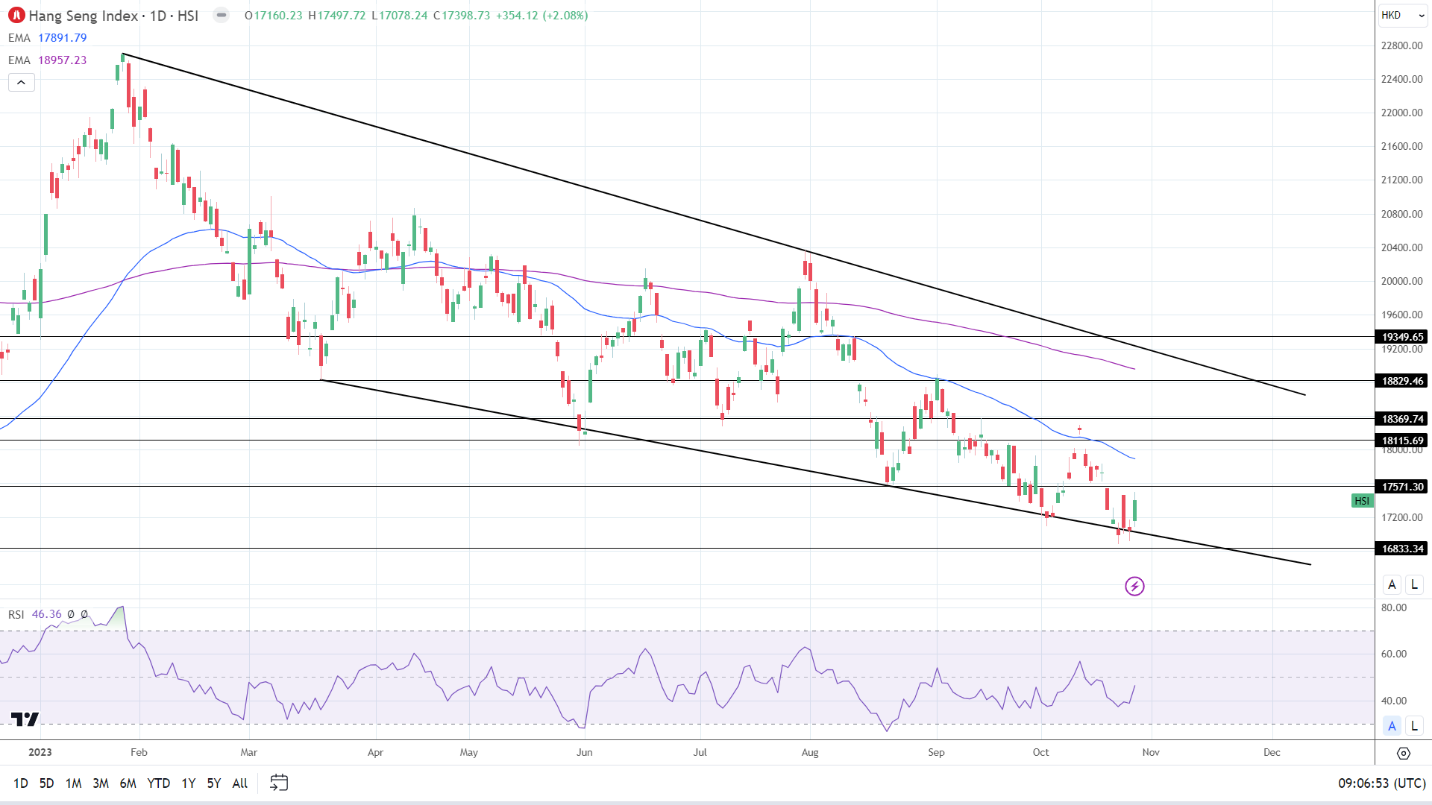
Task: Select the purple EMA 18957.23 legend
Action: tap(47, 60)
